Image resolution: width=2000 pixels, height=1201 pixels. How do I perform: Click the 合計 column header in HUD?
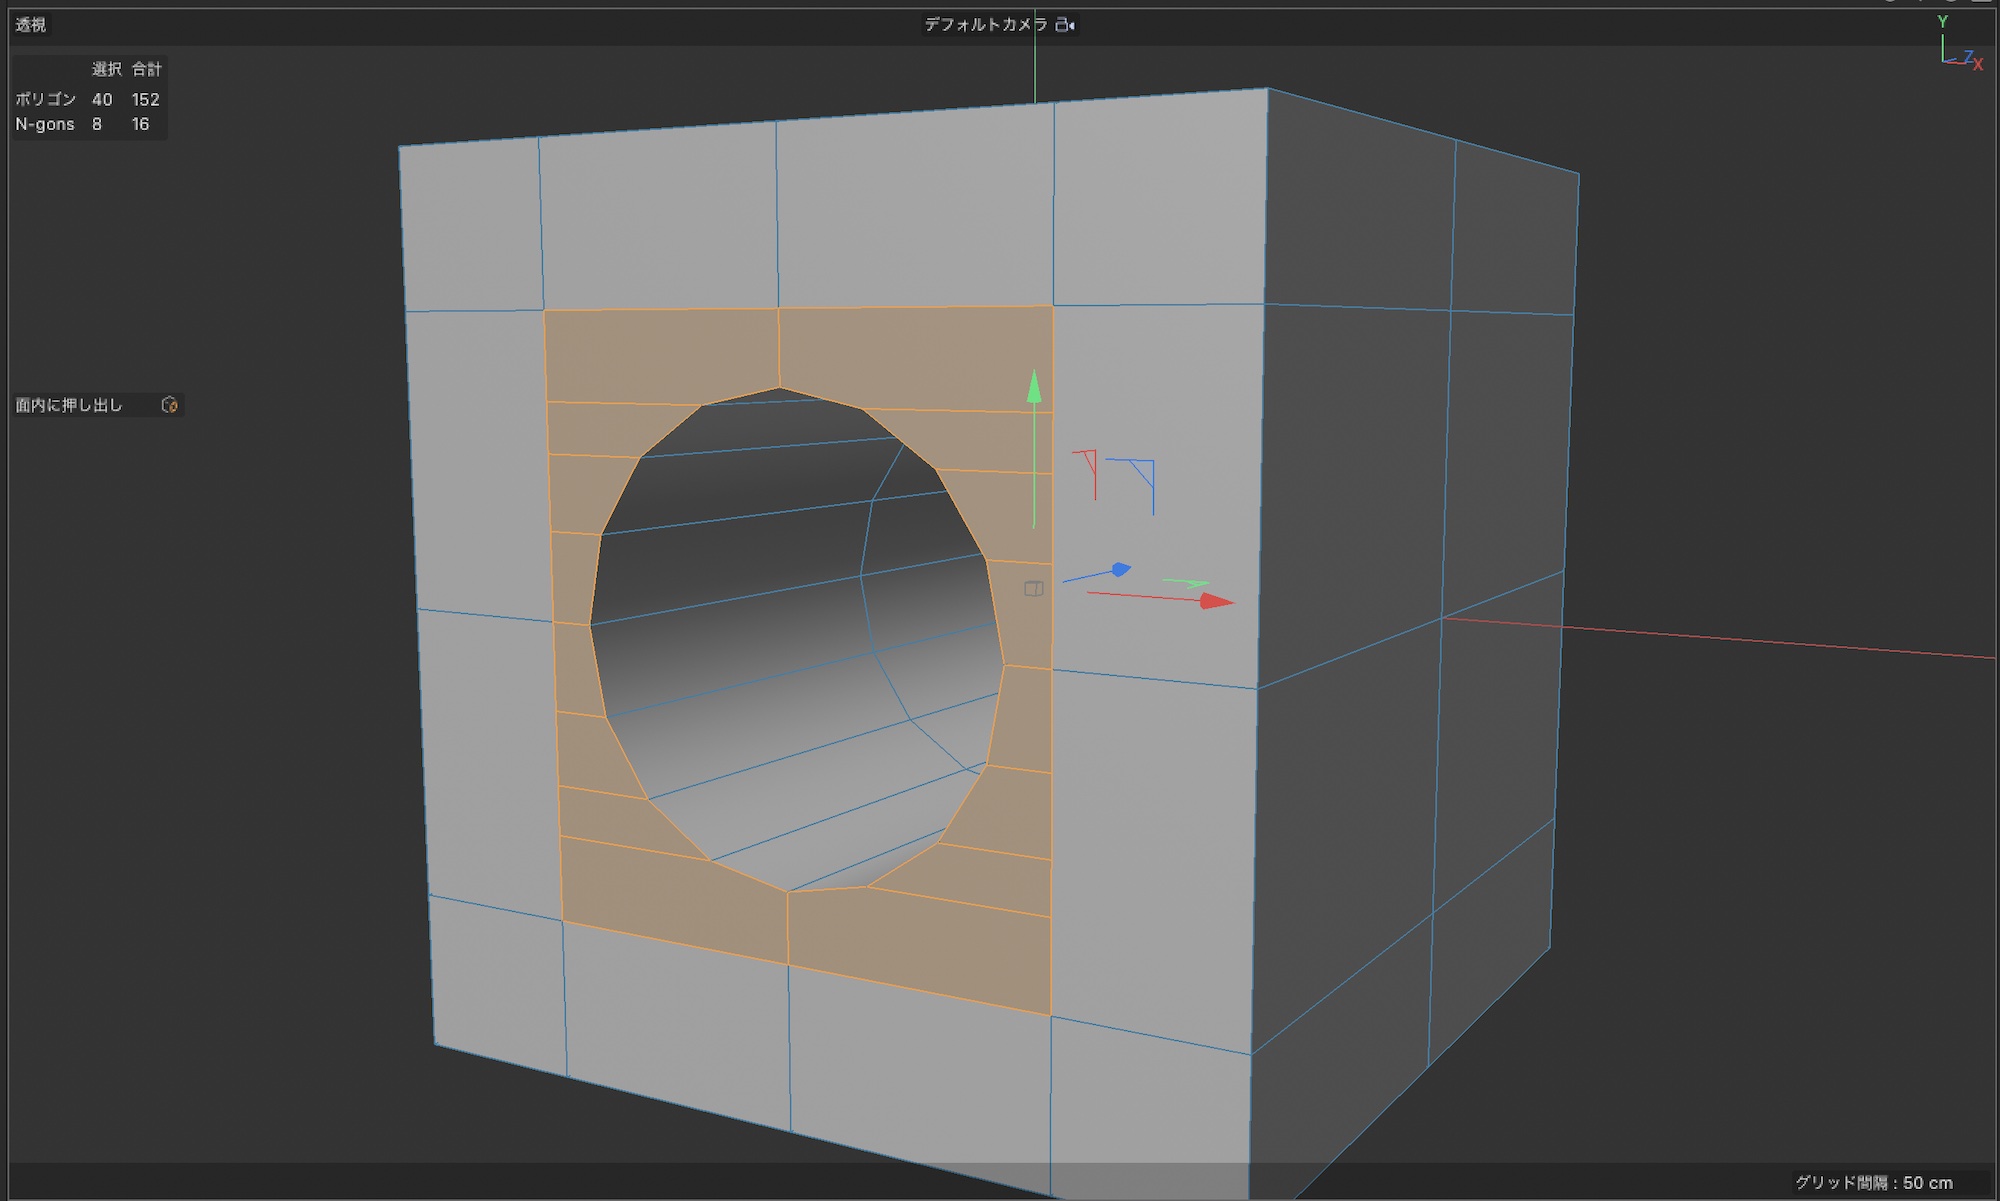pos(146,69)
